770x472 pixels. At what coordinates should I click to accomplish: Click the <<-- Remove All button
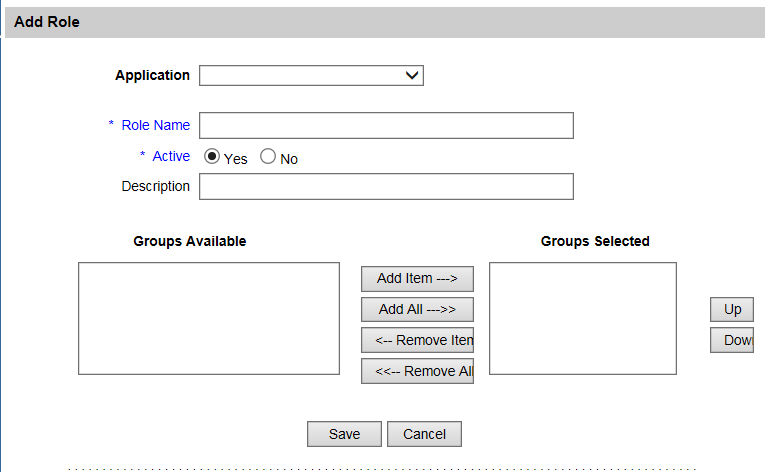tap(417, 371)
